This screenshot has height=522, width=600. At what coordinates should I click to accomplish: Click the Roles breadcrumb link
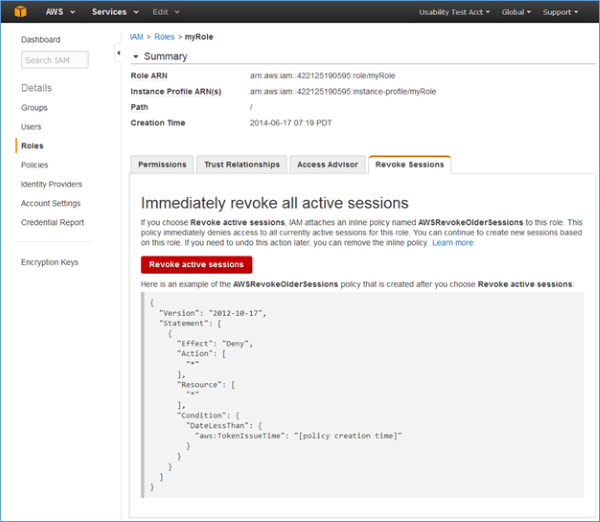click(164, 37)
